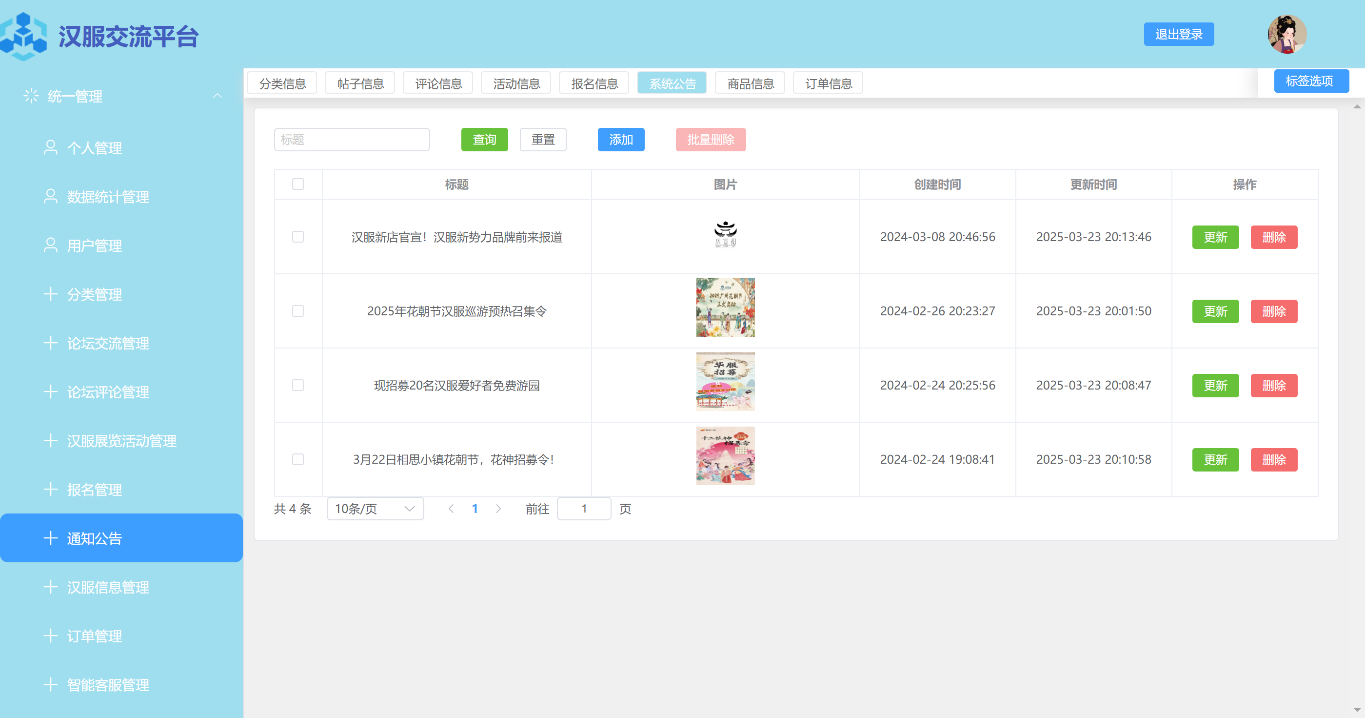Open the 汉服新店官宣 row thumbnail image

725,235
